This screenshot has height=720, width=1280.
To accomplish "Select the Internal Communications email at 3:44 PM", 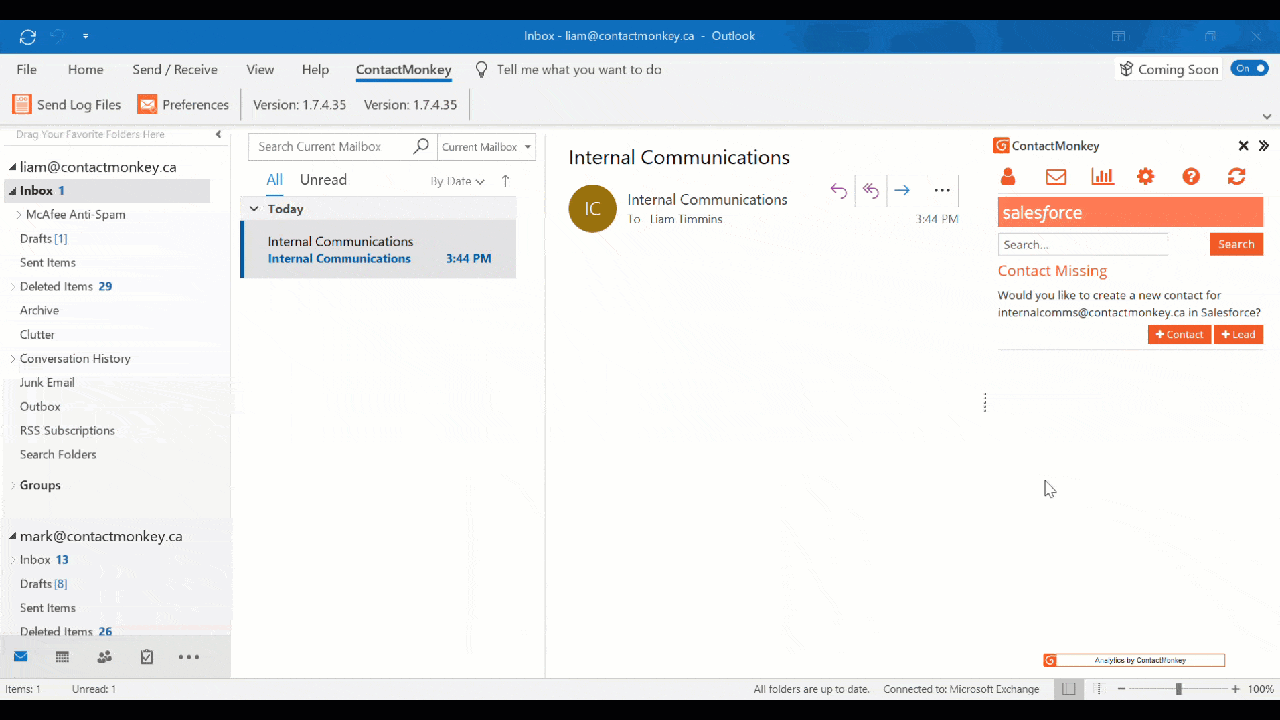I will [379, 249].
